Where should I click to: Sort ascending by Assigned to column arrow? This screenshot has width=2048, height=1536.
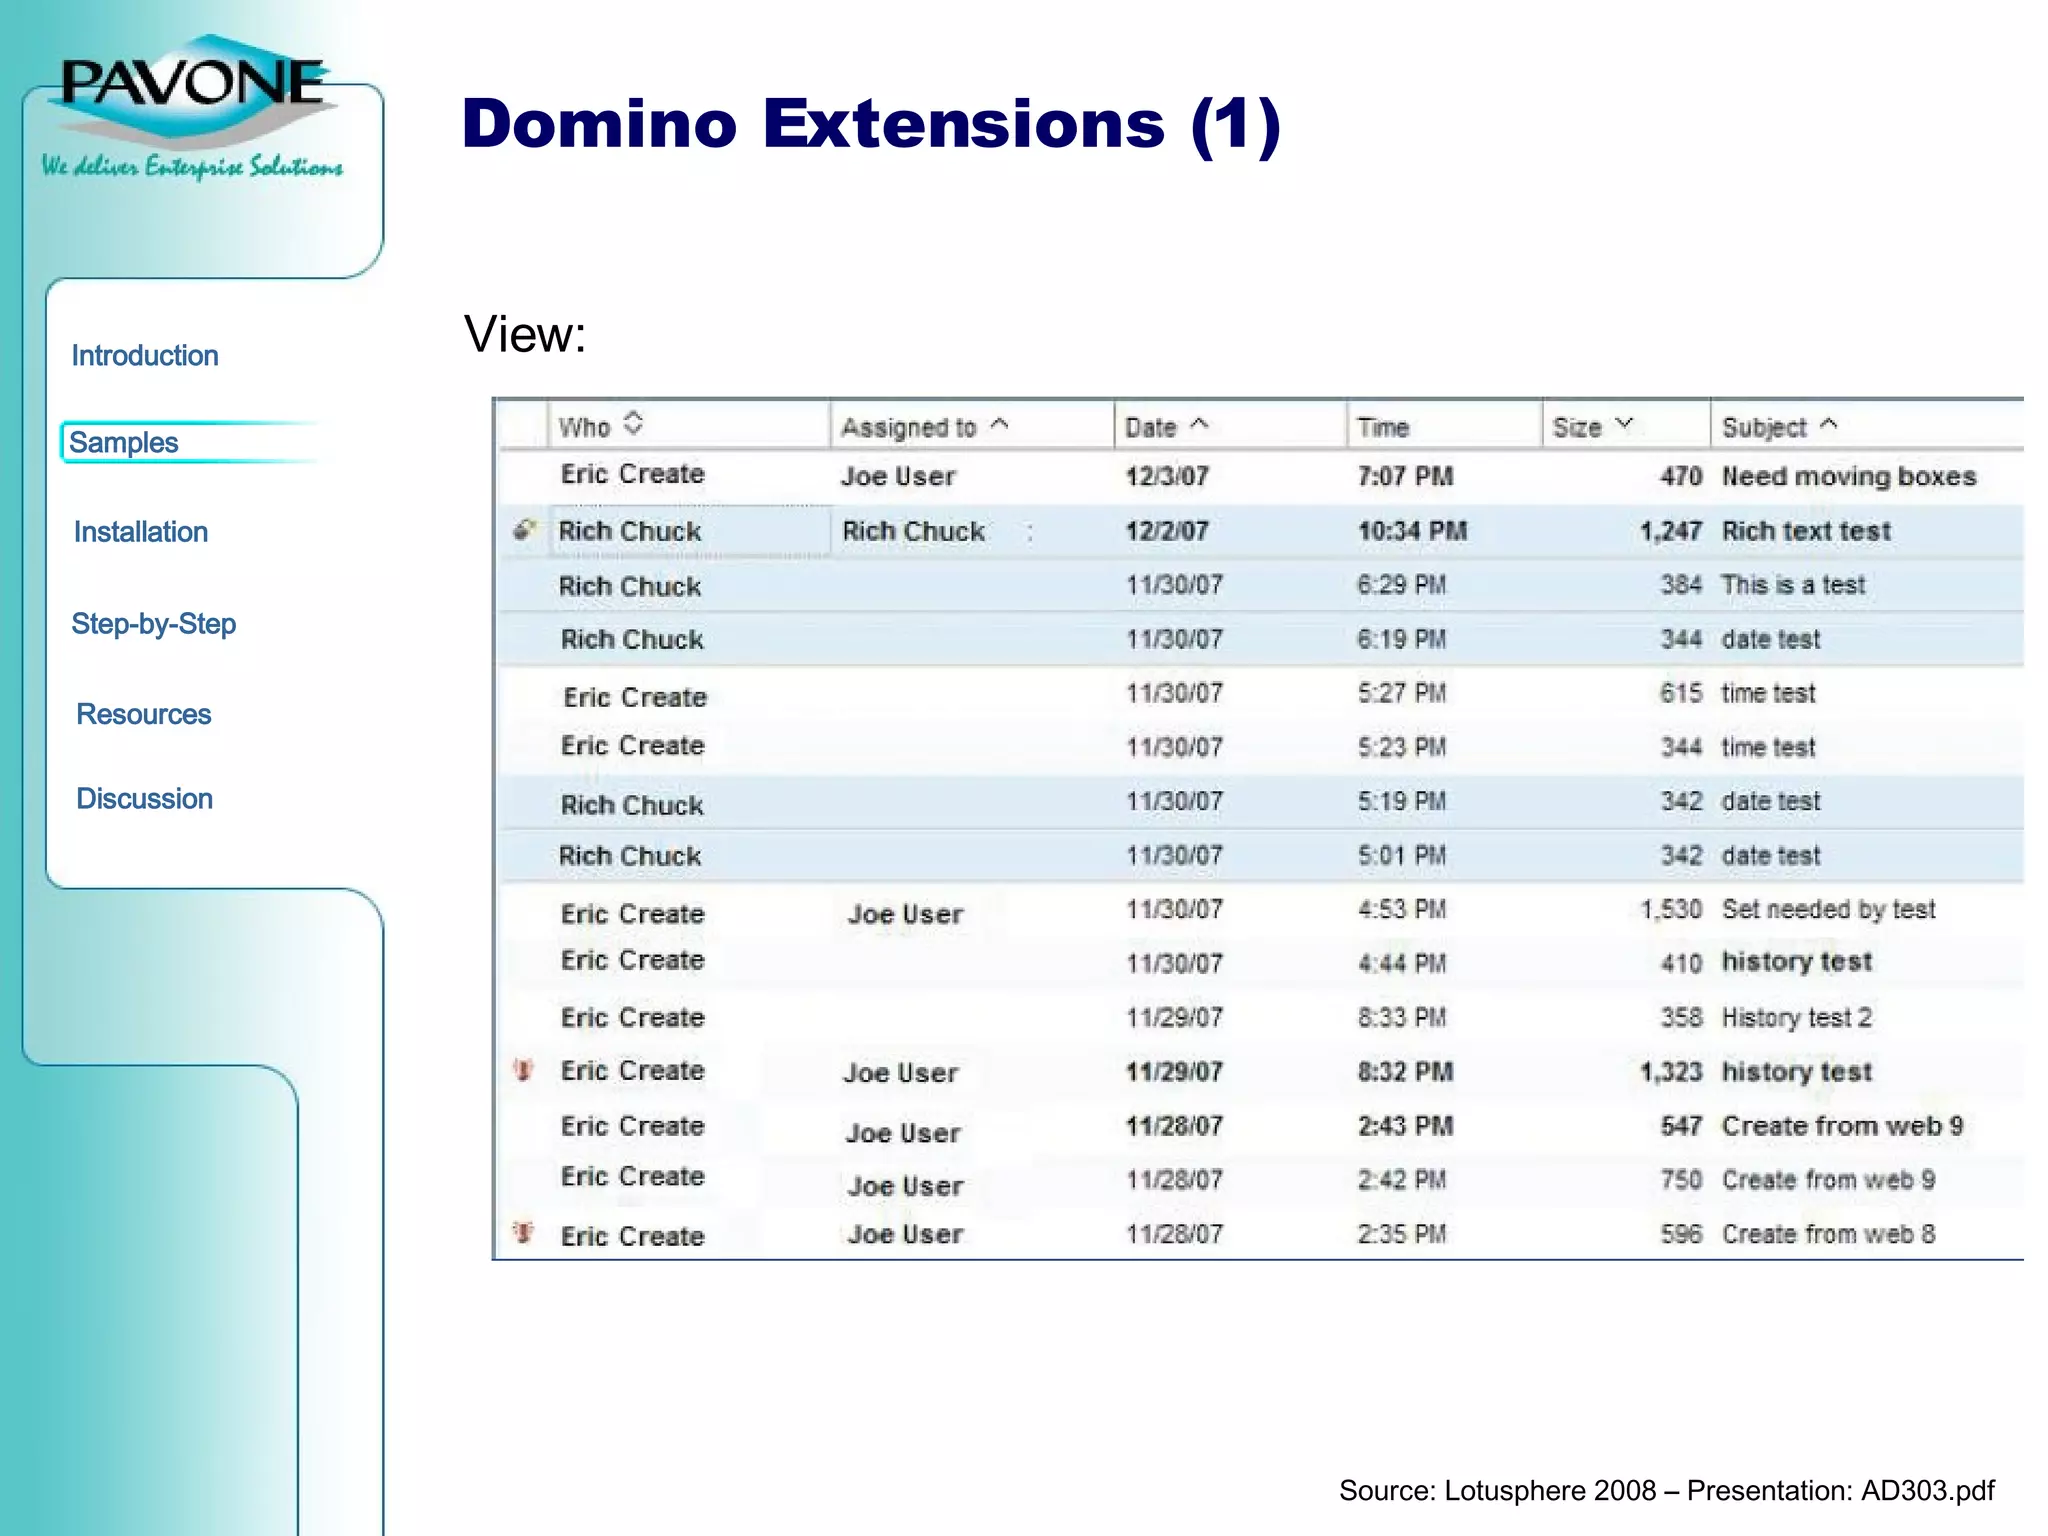[x=999, y=425]
